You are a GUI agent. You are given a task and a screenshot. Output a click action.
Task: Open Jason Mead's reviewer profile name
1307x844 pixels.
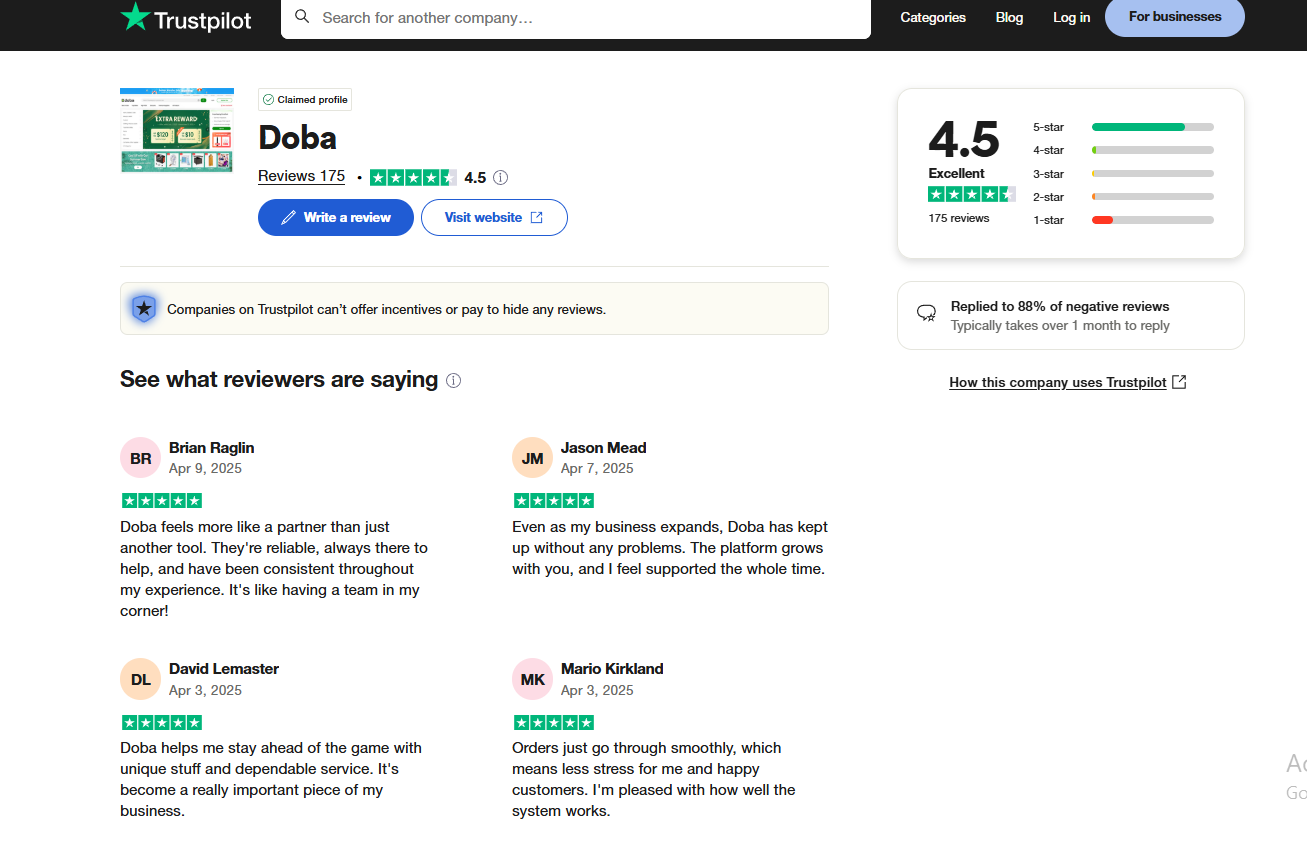point(604,448)
